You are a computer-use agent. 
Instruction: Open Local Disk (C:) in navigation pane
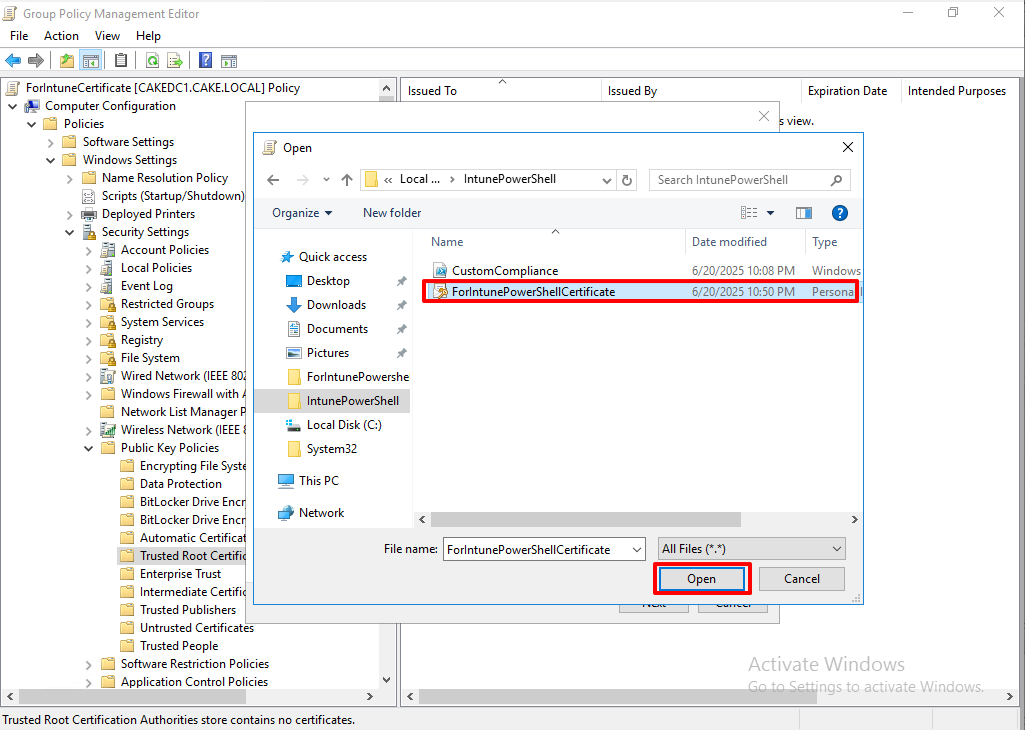[x=344, y=425]
